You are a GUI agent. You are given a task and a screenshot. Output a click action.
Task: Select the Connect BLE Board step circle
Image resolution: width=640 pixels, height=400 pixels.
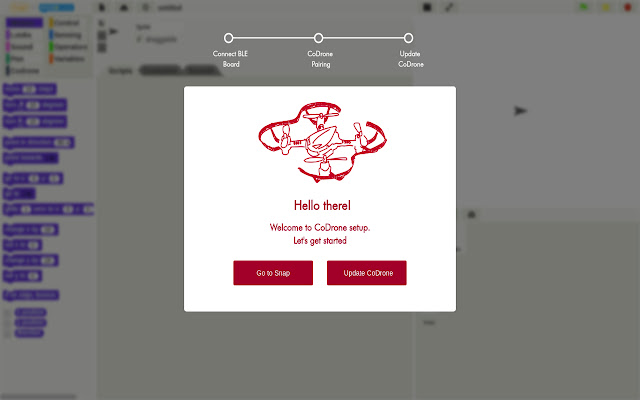click(229, 38)
